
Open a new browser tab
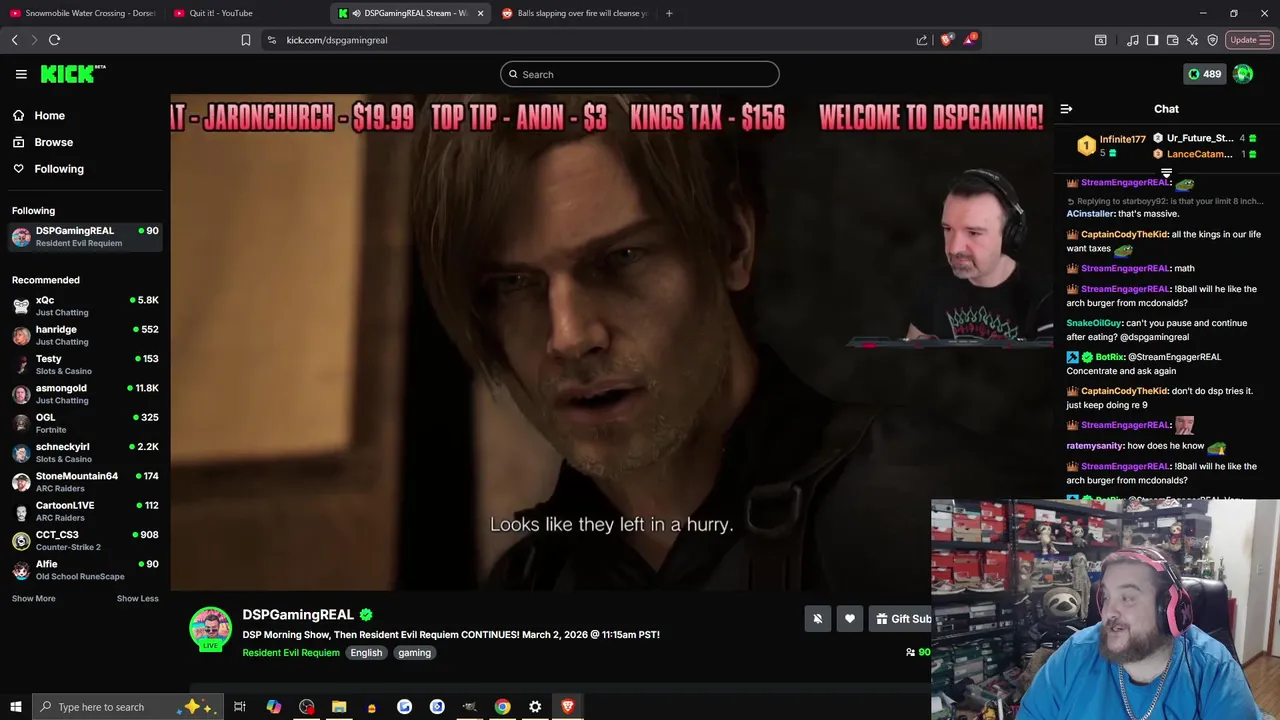click(x=669, y=13)
